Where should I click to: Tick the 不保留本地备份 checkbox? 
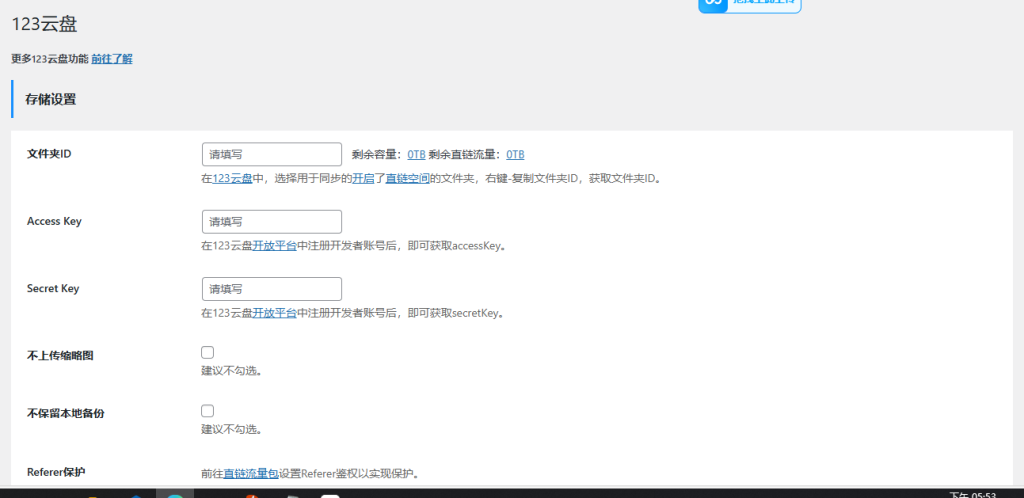208,411
